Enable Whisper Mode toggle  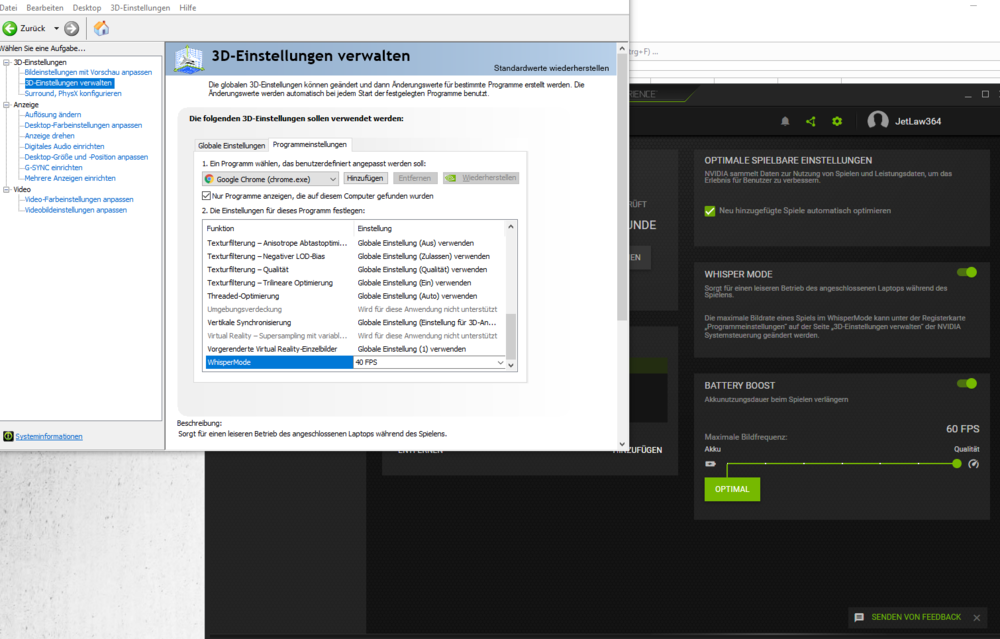click(x=966, y=271)
